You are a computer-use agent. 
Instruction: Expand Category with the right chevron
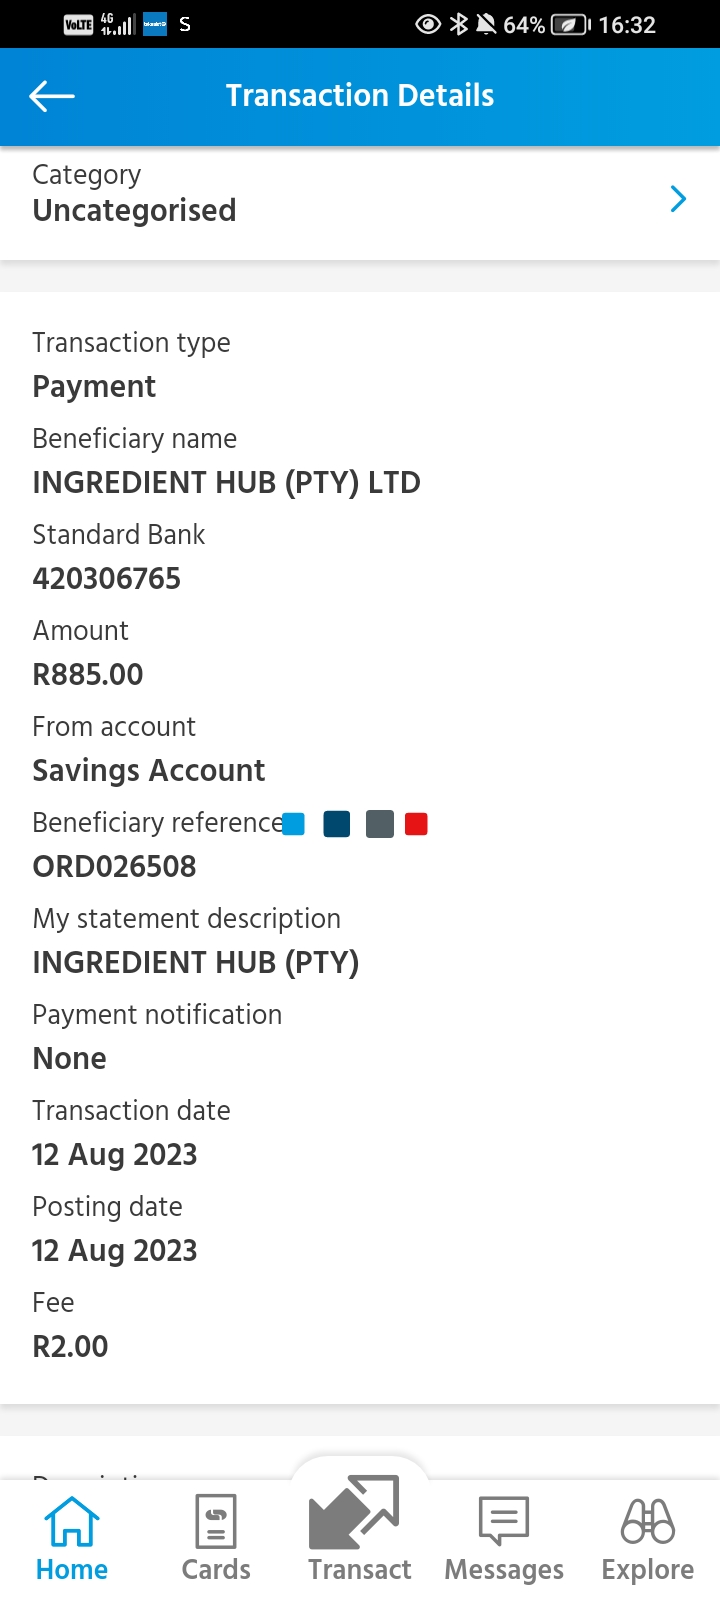[x=678, y=199]
